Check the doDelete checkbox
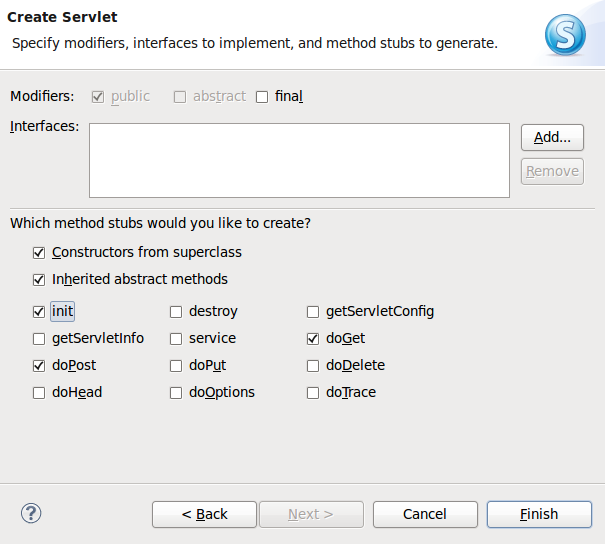The width and height of the screenshot is (605, 544). (x=313, y=366)
